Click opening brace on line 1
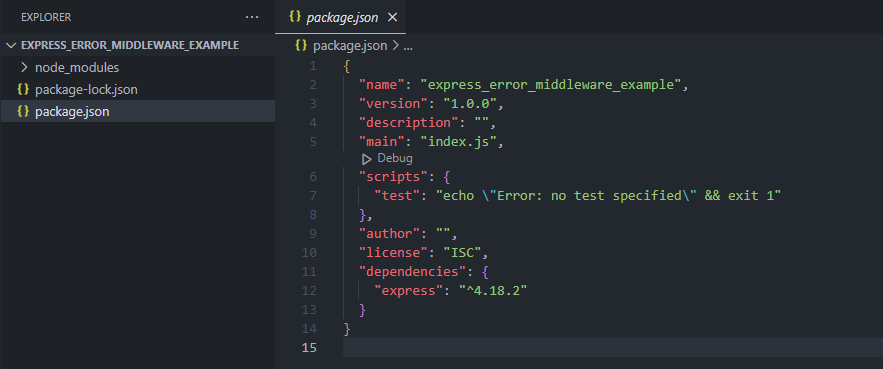Screen dimensions: 883x369 tap(347, 66)
